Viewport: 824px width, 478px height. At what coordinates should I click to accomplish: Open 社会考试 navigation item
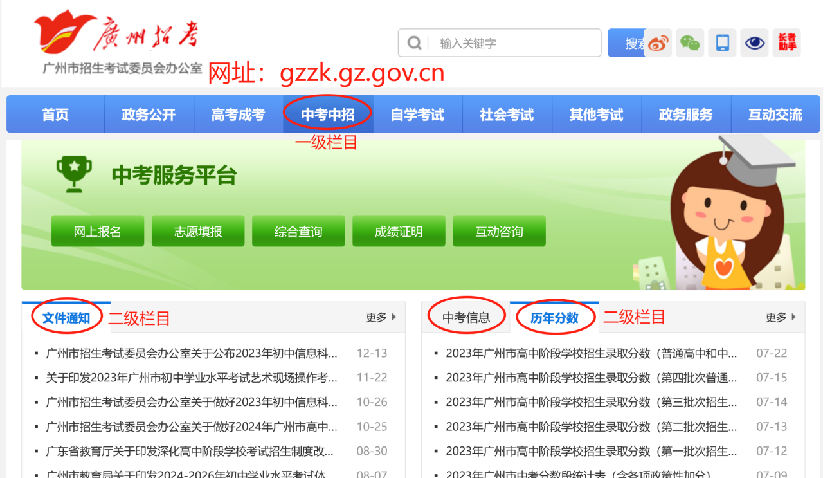(x=507, y=115)
